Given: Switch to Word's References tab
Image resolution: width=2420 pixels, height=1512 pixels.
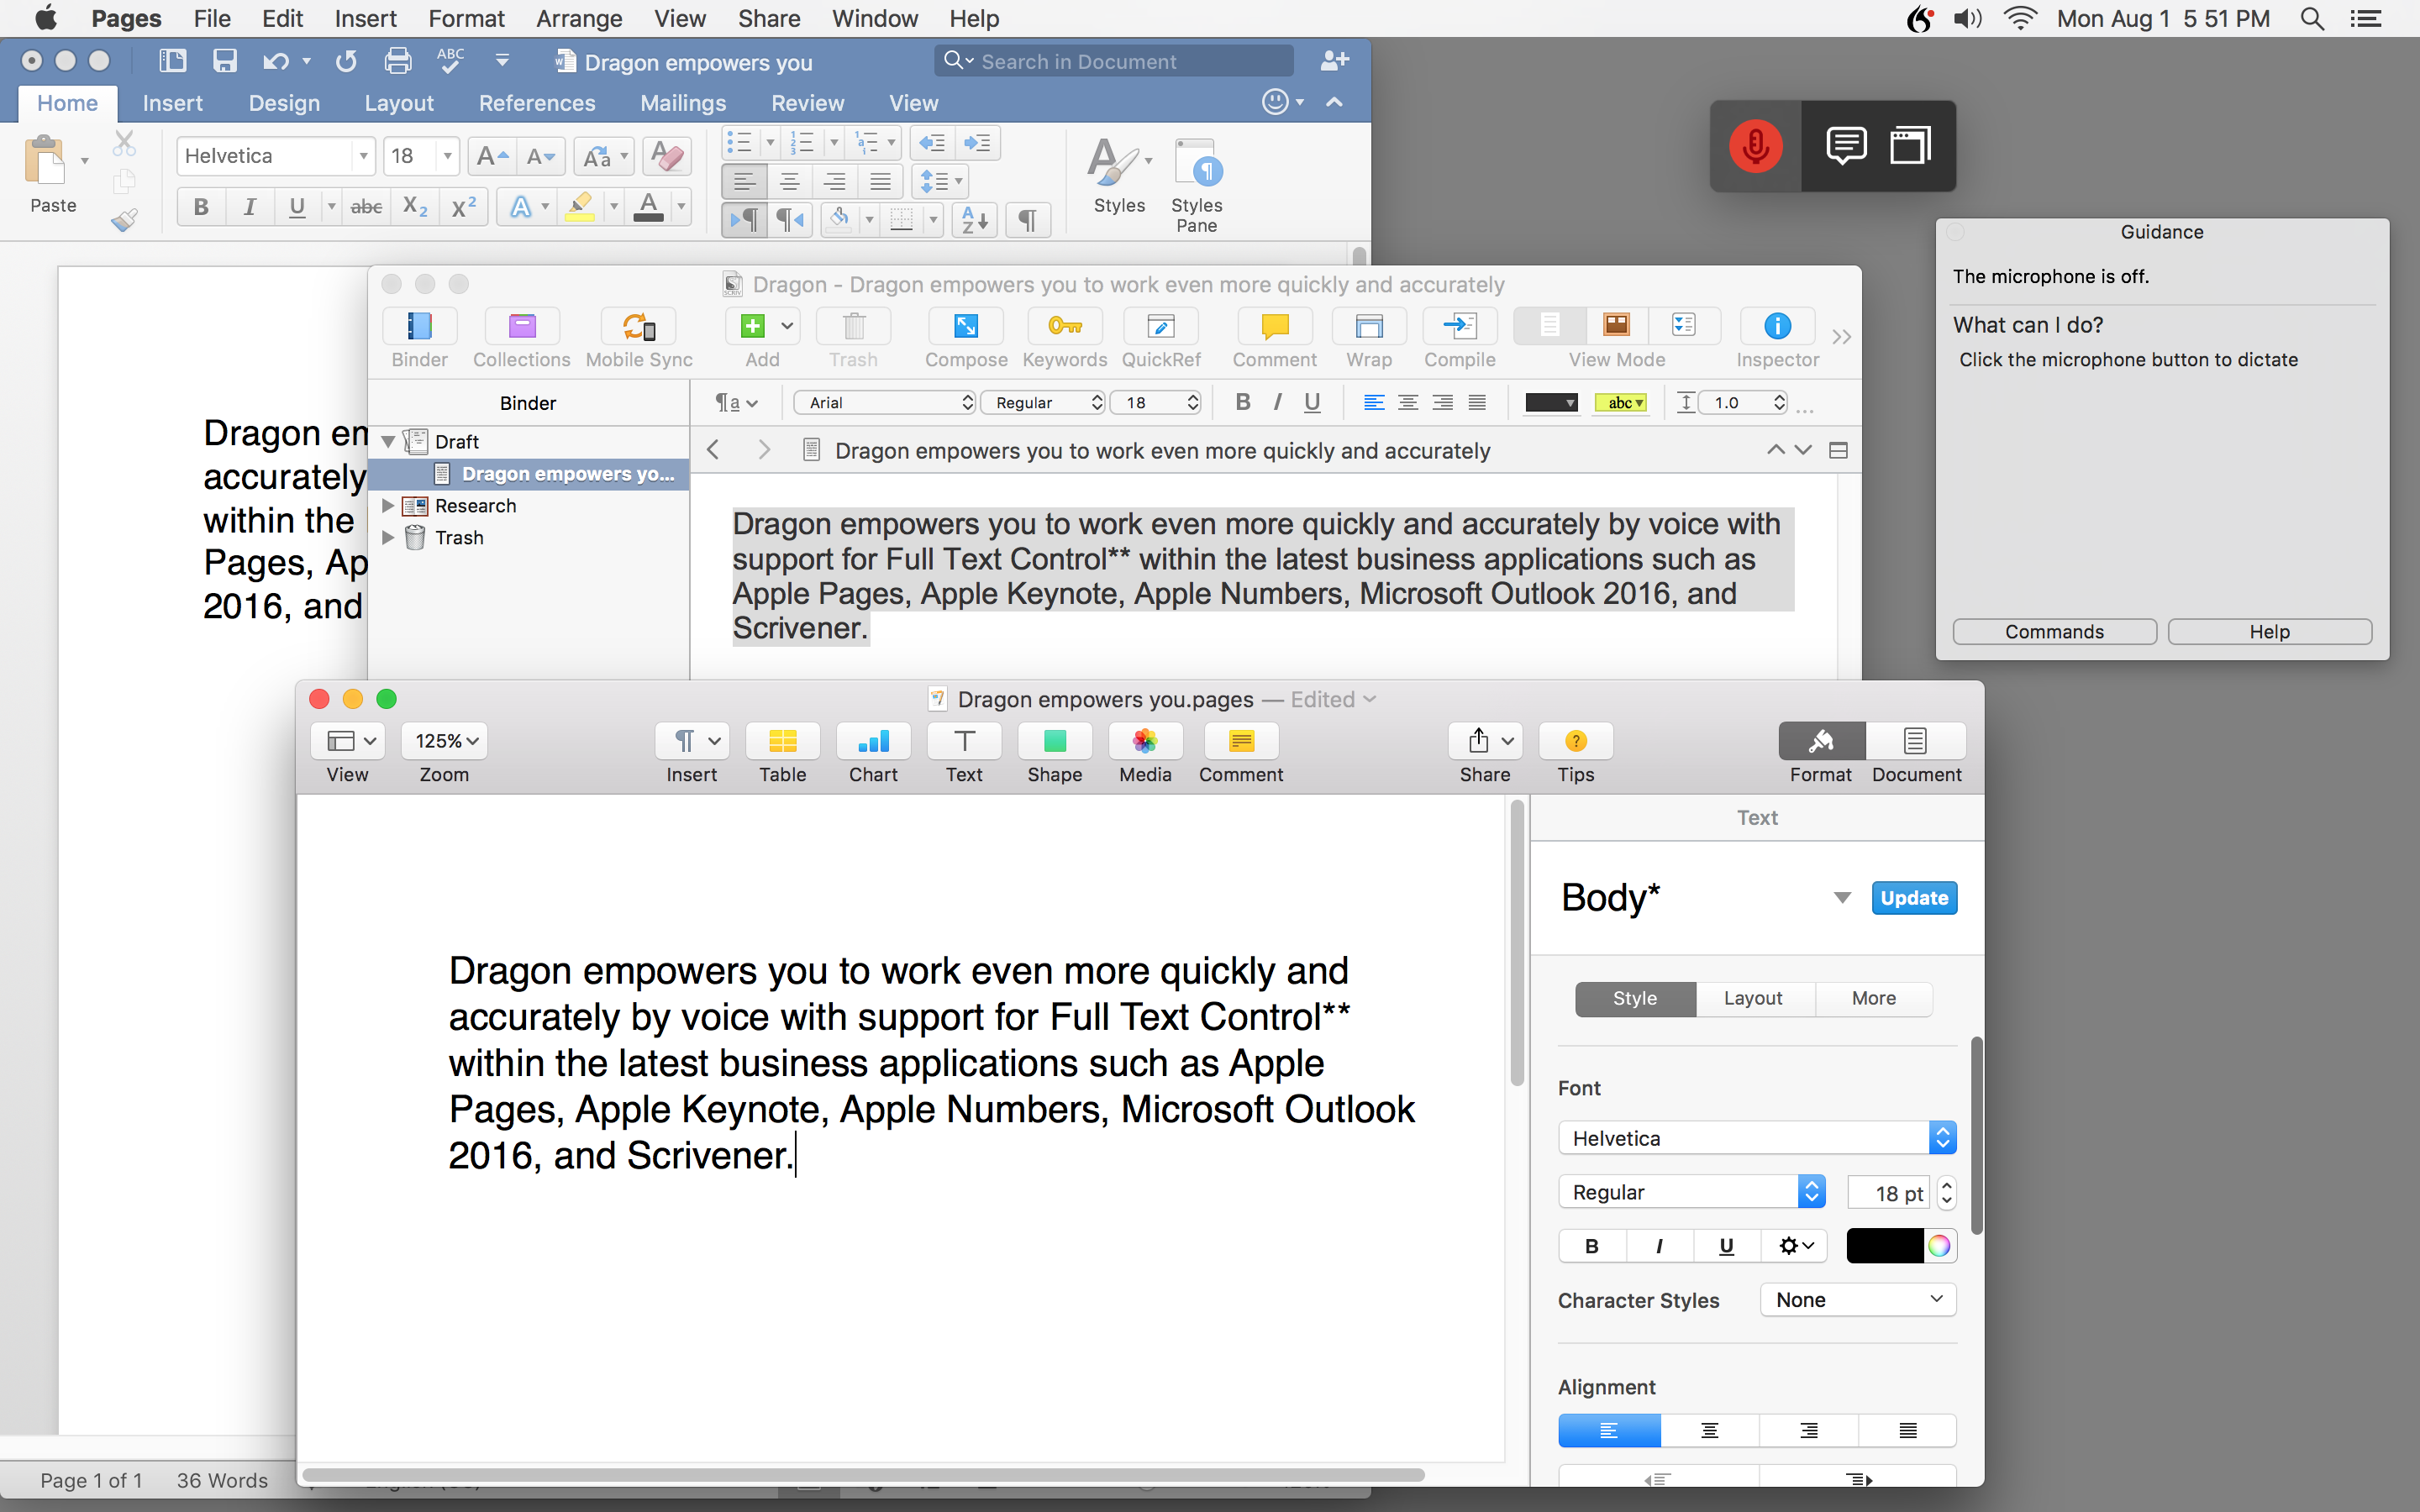Looking at the screenshot, I should [537, 103].
